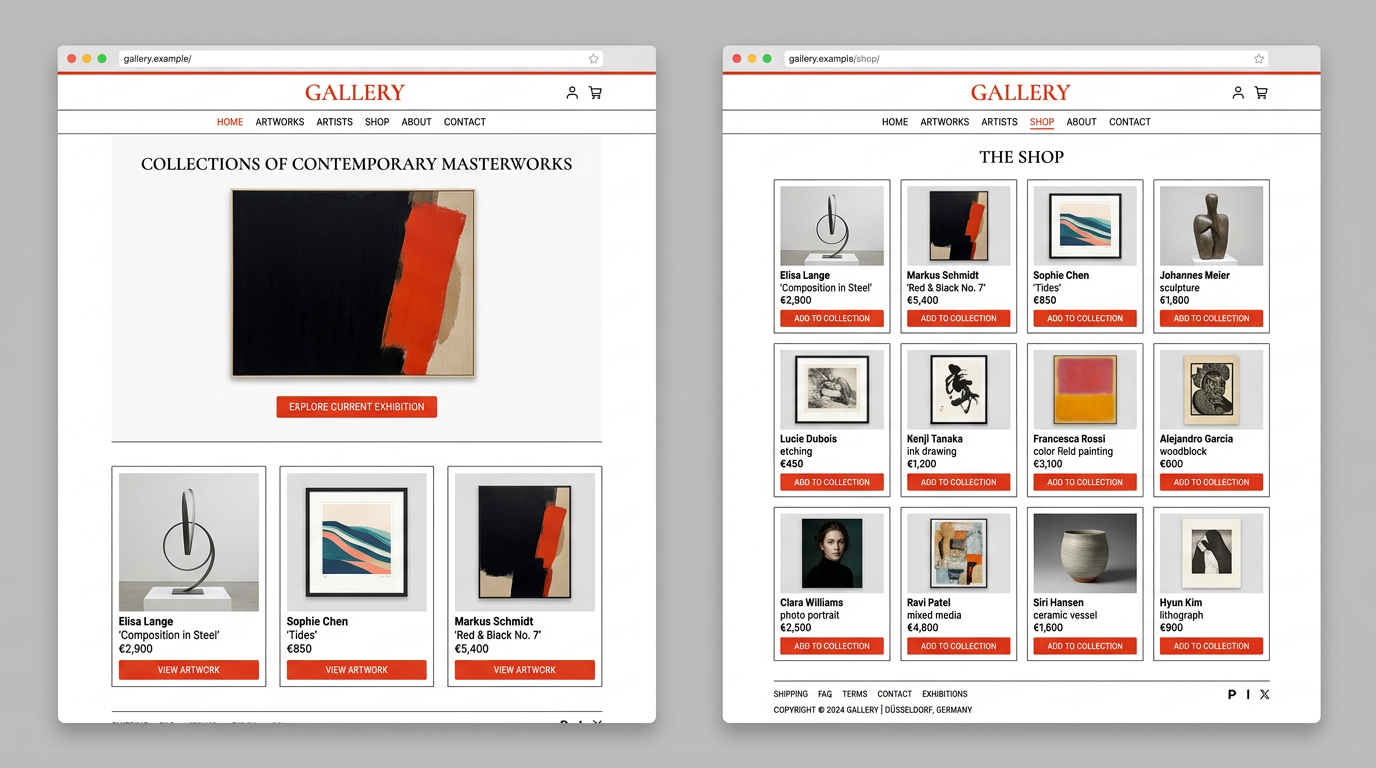The height and width of the screenshot is (768, 1376).
Task: Click the Explore Current Exhibition button
Action: (357, 407)
